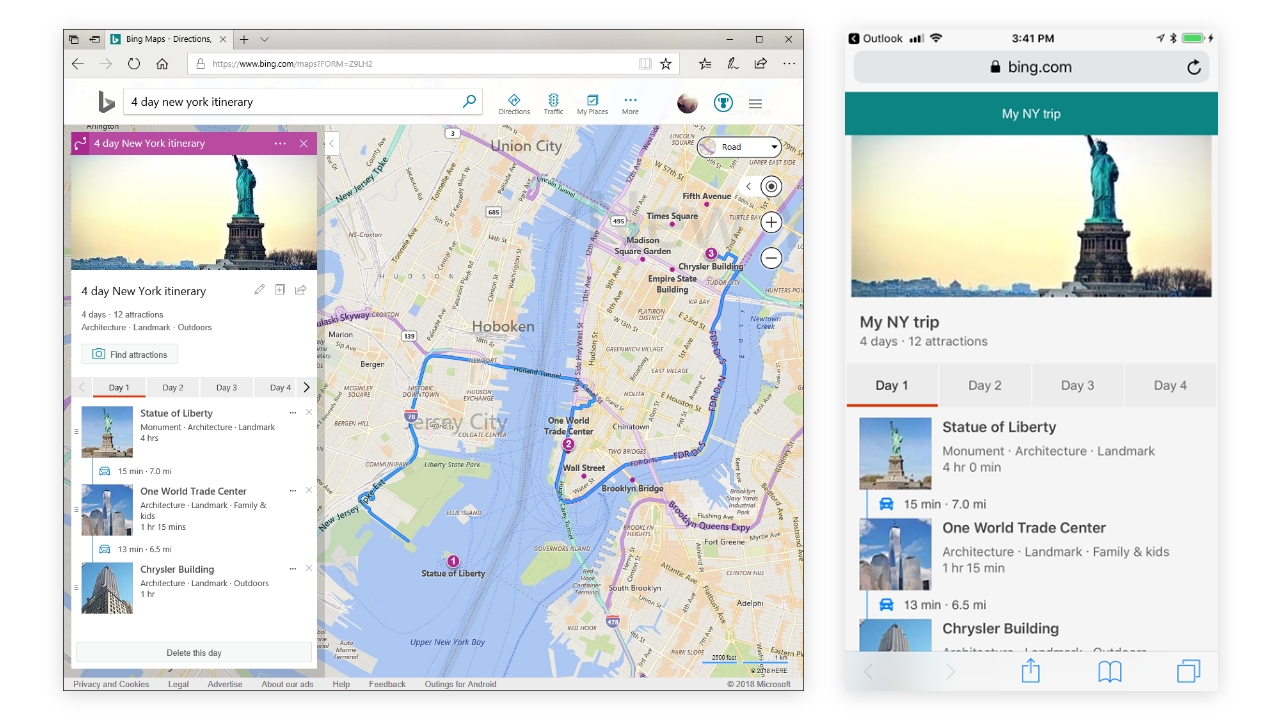Screen dimensions: 1280x720
Task: Go to Home in Edge browser
Action: click(162, 63)
